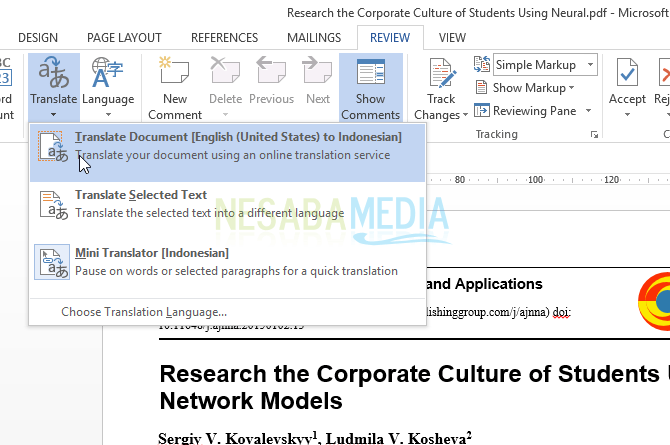This screenshot has height=445, width=670.
Task: Click the Accept change checkmark icon
Action: [627, 72]
